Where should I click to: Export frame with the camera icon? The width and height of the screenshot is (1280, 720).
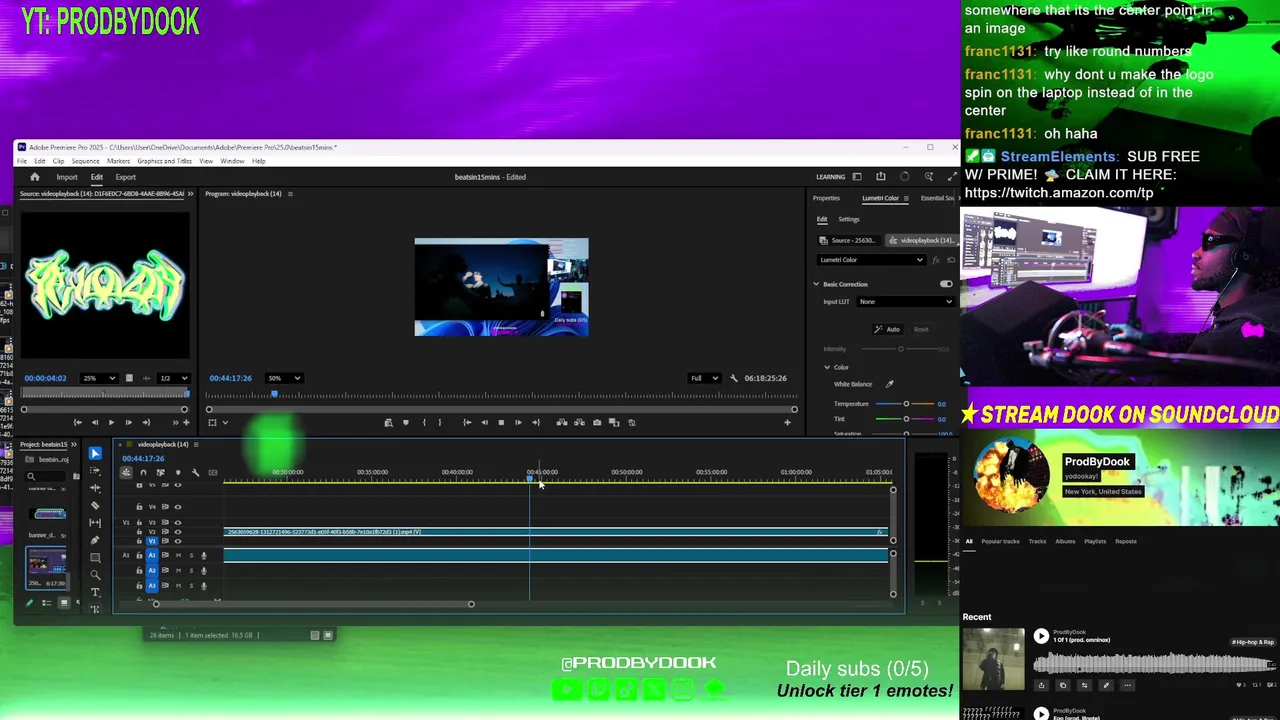point(597,422)
